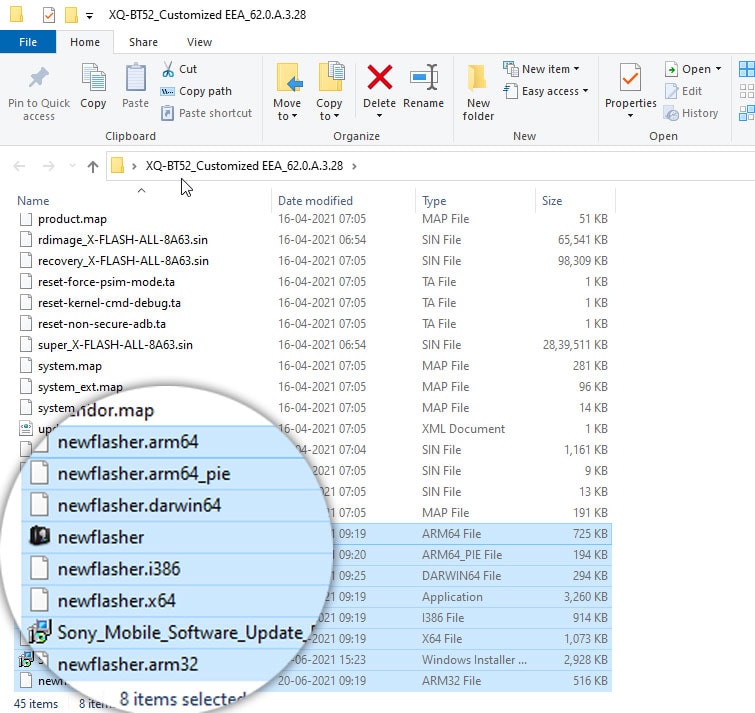Click Quick Access Toolbar new folder icon

click(x=71, y=15)
